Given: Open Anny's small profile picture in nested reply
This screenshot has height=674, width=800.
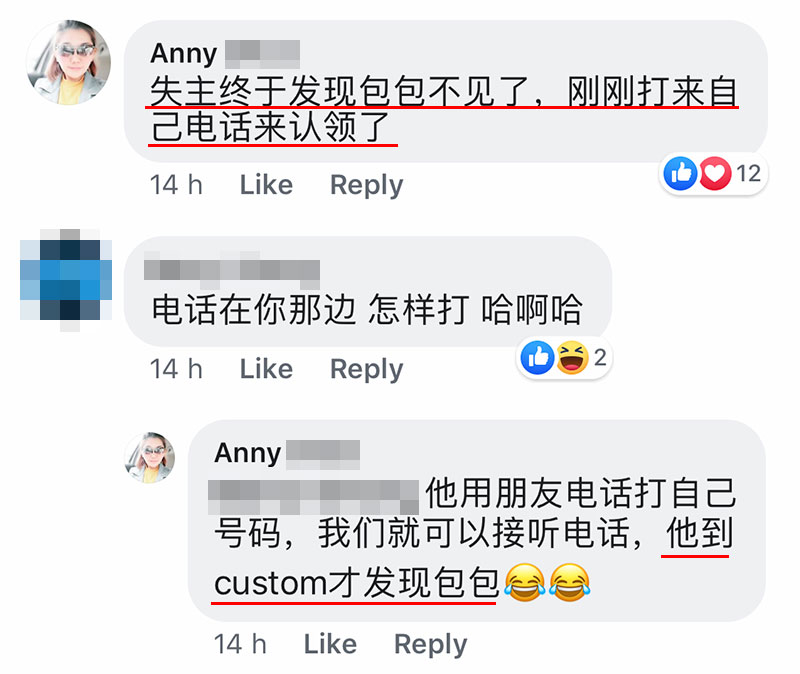Looking at the screenshot, I should (149, 458).
